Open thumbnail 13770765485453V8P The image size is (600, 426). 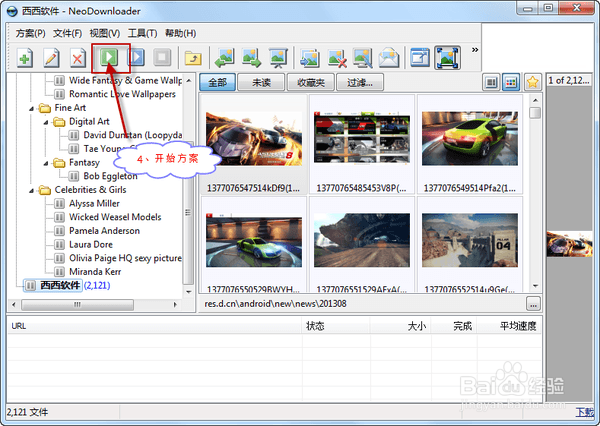pyautogui.click(x=362, y=138)
